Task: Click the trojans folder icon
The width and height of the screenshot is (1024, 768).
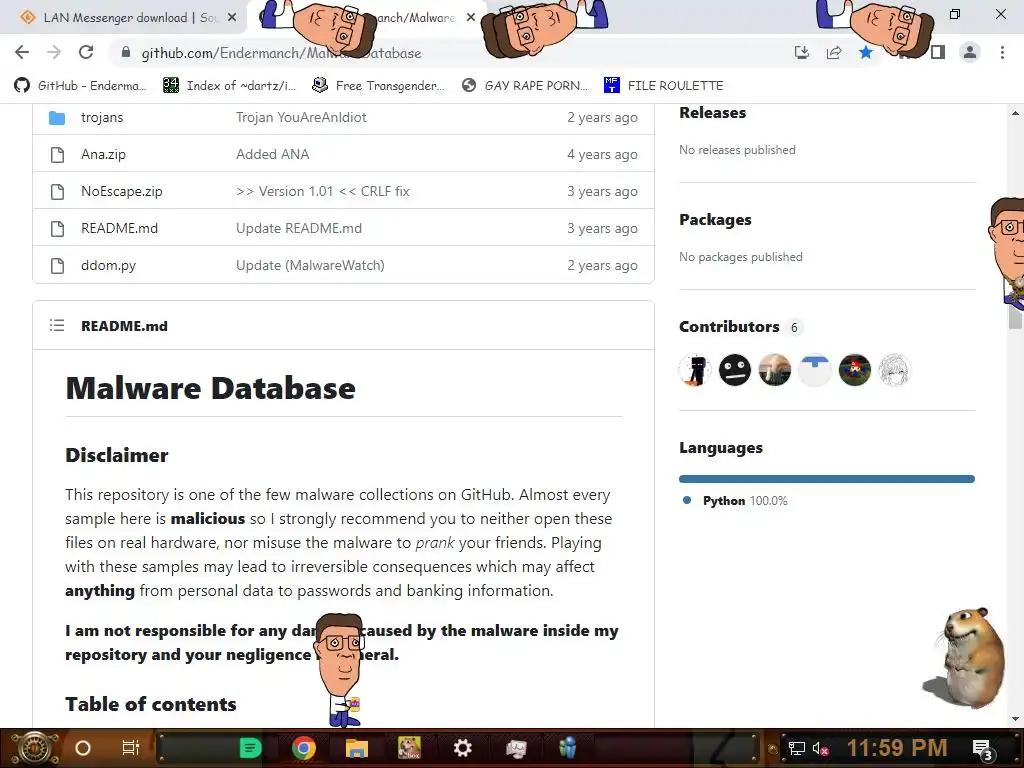Action: pos(57,118)
